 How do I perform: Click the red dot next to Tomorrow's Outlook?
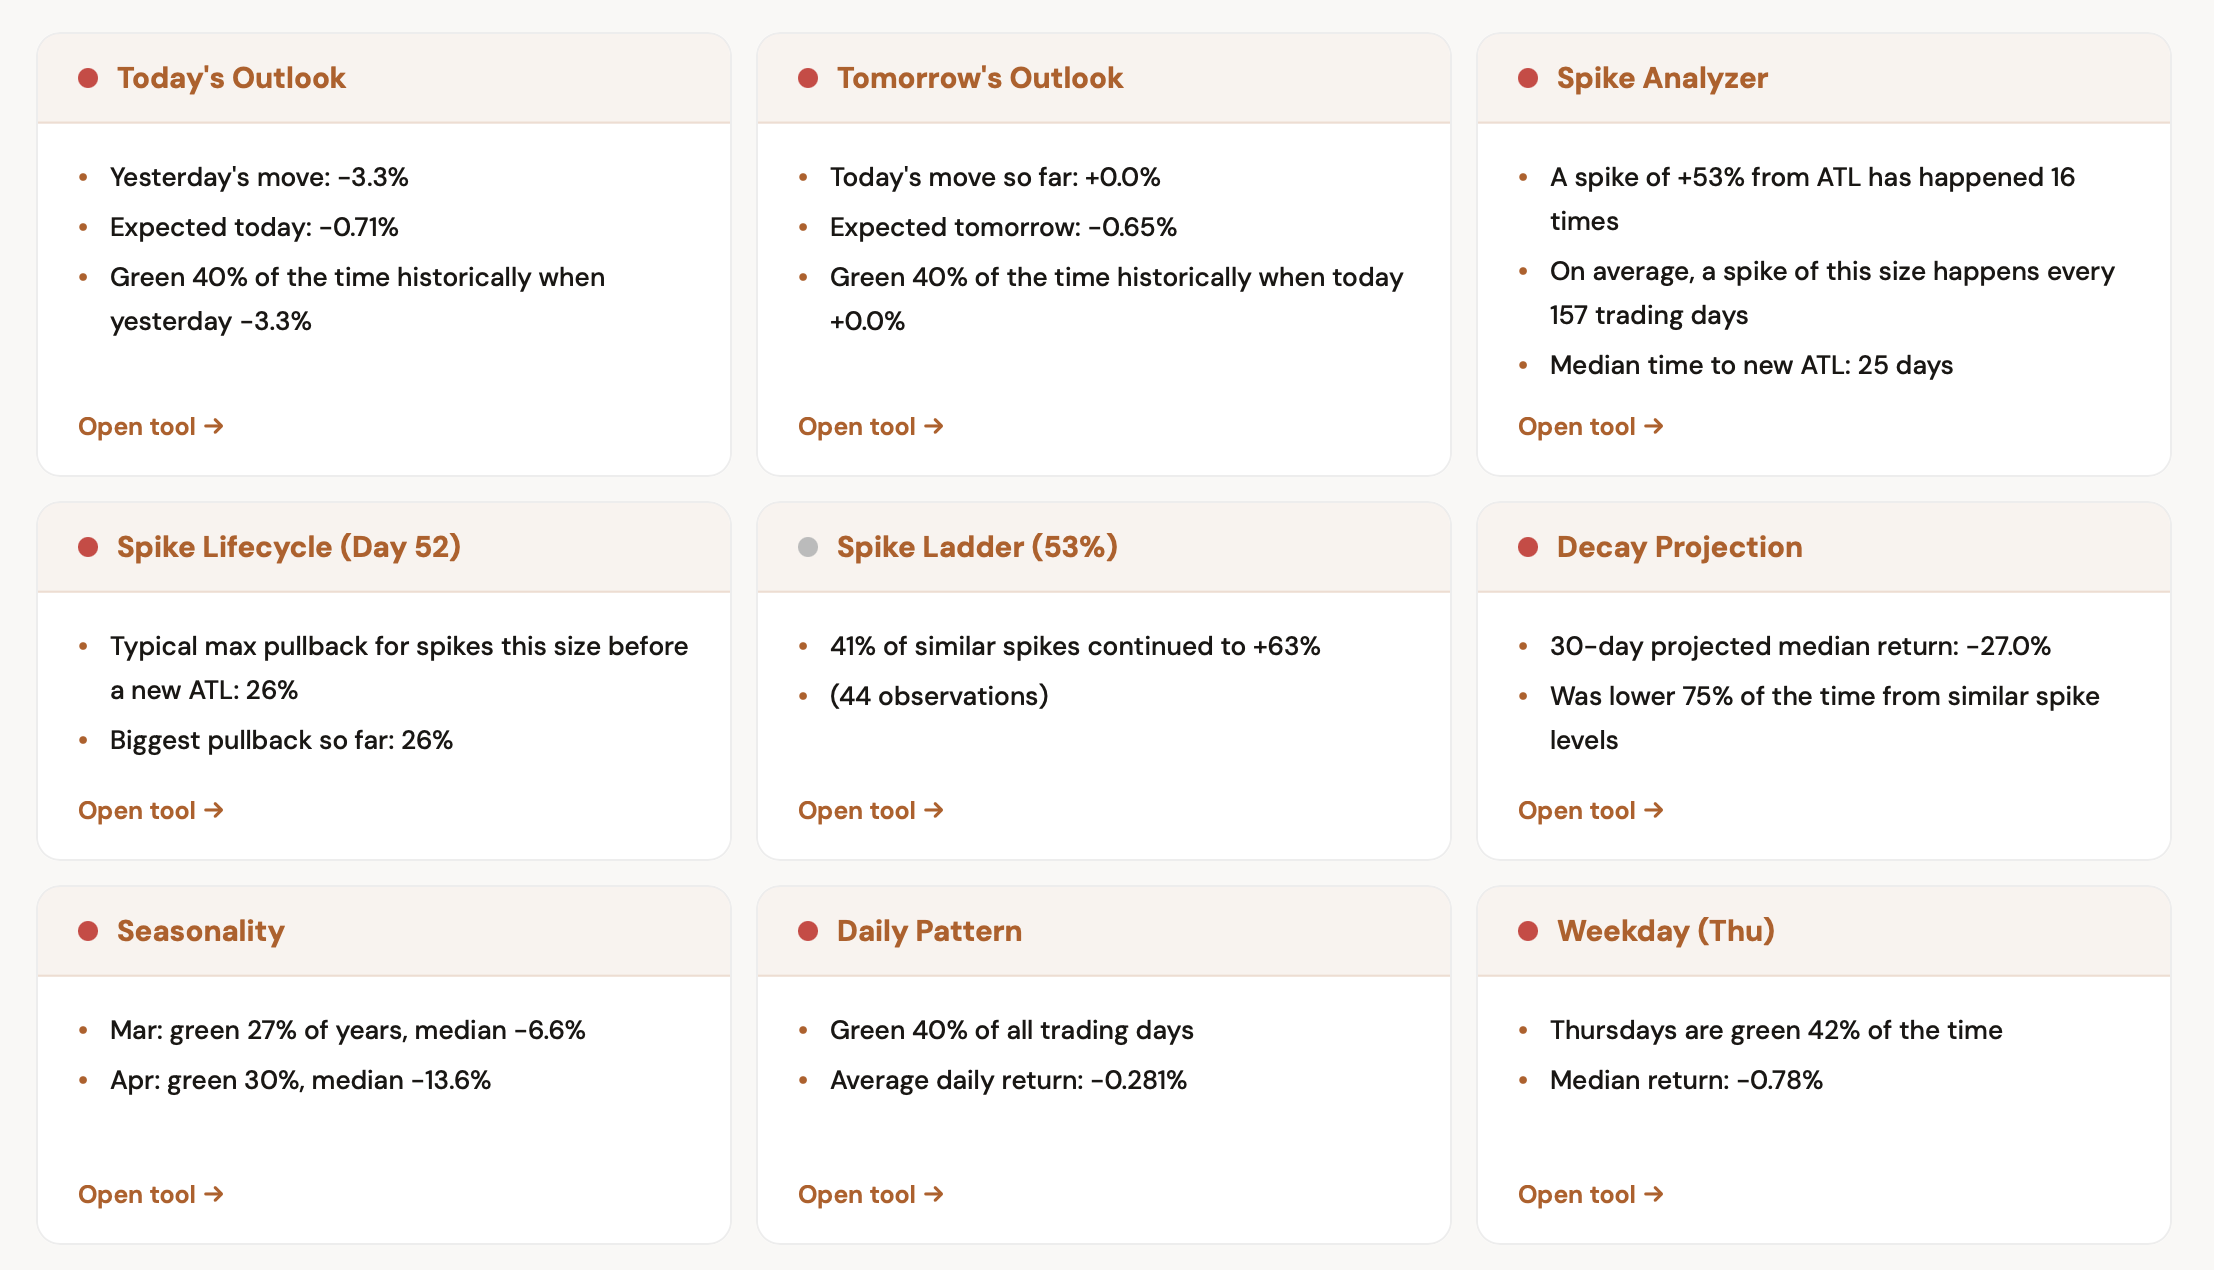[x=808, y=78]
